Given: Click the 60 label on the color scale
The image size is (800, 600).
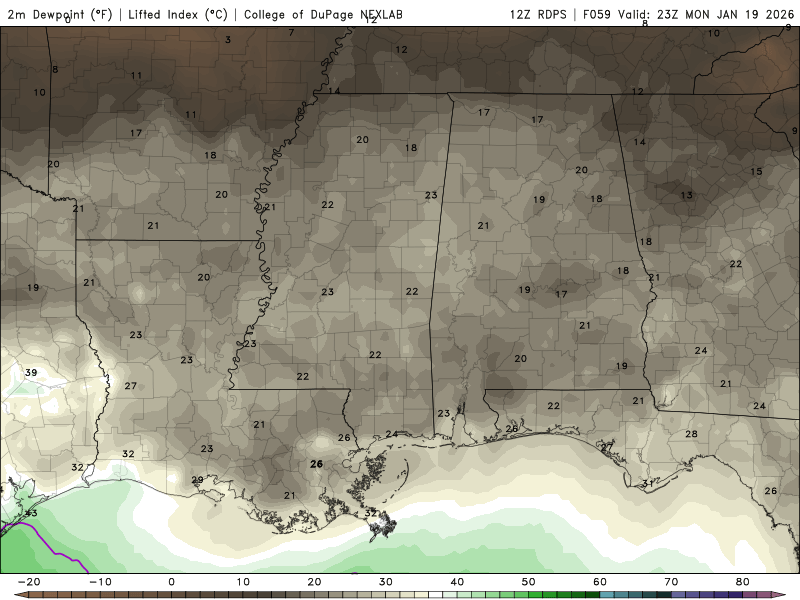Looking at the screenshot, I should coord(600,582).
